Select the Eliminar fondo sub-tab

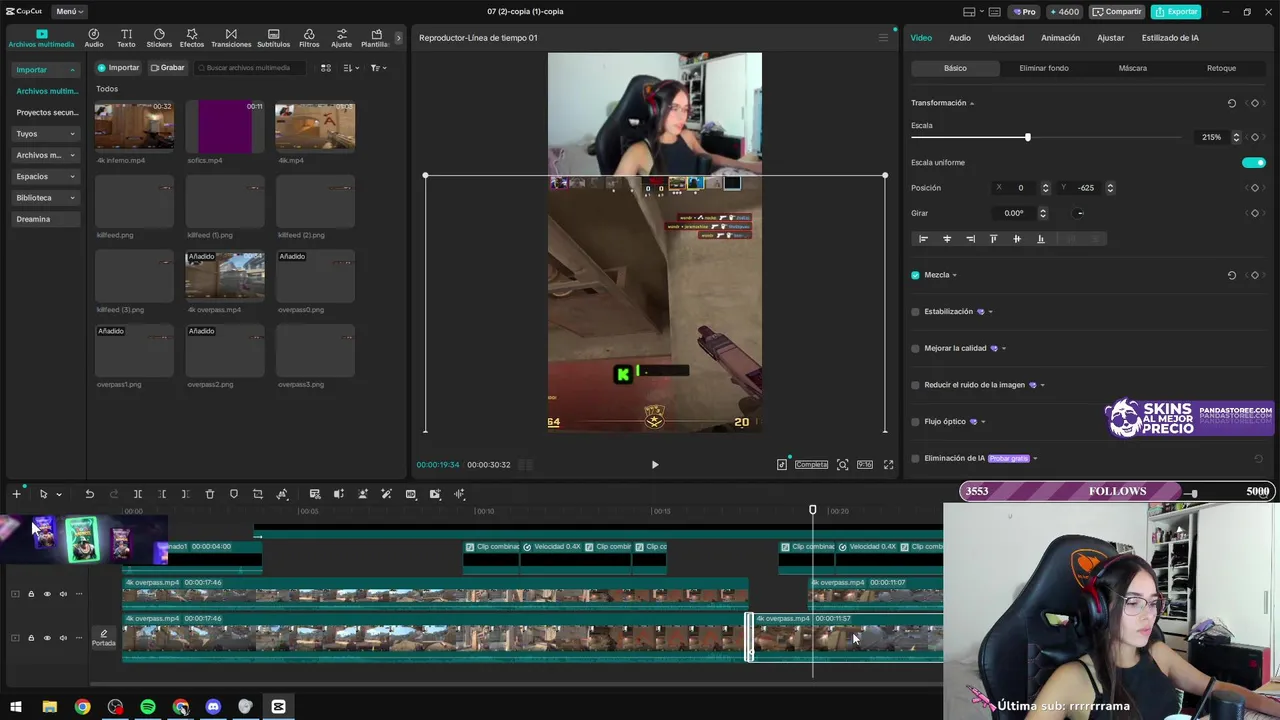(x=1044, y=68)
